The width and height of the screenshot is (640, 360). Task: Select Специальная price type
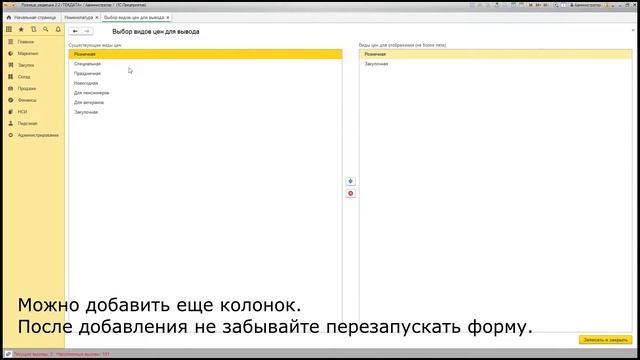205,64
